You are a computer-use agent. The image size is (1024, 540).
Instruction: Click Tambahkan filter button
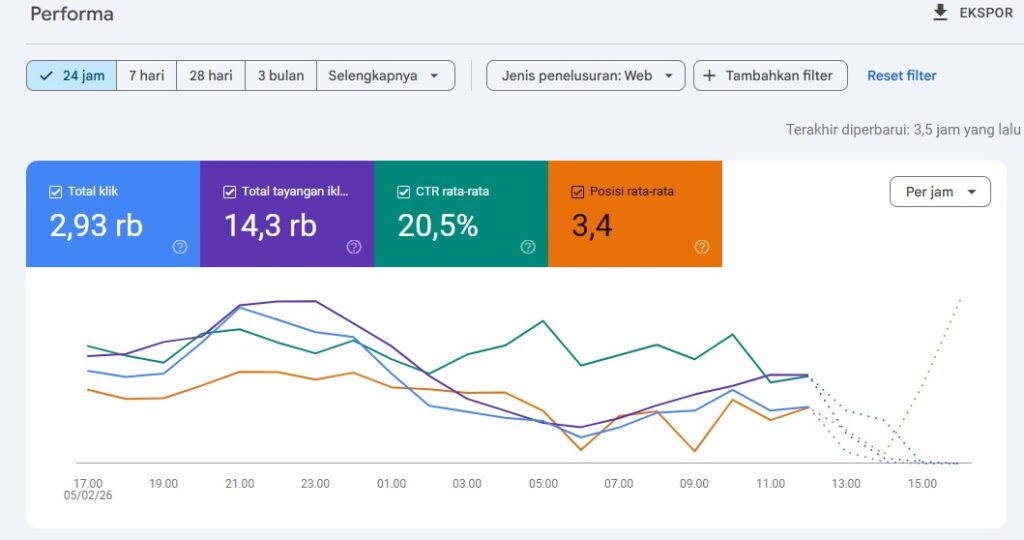point(771,76)
